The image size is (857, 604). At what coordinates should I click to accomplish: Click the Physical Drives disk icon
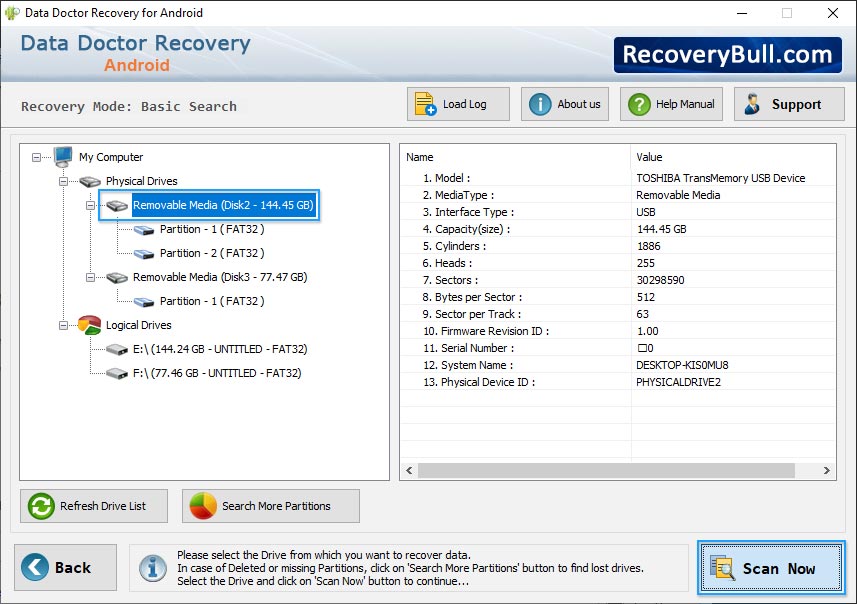tap(90, 181)
